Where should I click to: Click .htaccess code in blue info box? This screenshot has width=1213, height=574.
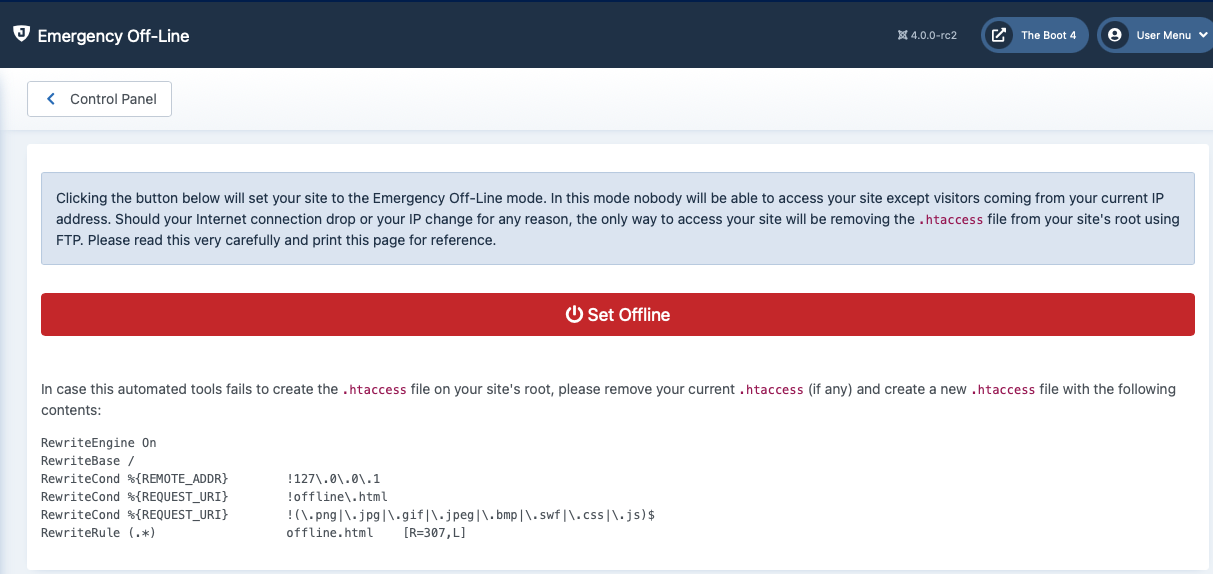950,219
